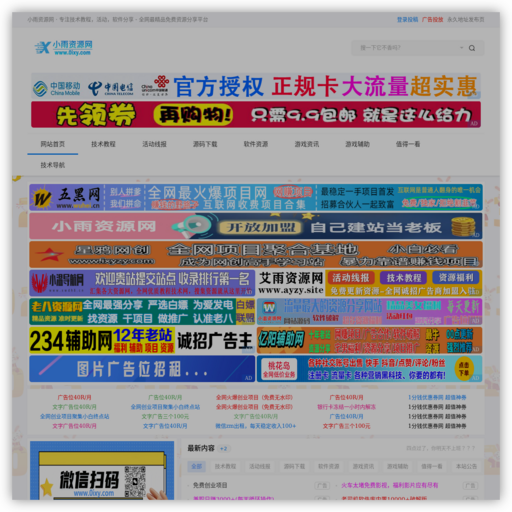The height and width of the screenshot is (512, 512).
Task: Open 银行卡冻结一小时内解冻 text ad
Action: (346, 407)
